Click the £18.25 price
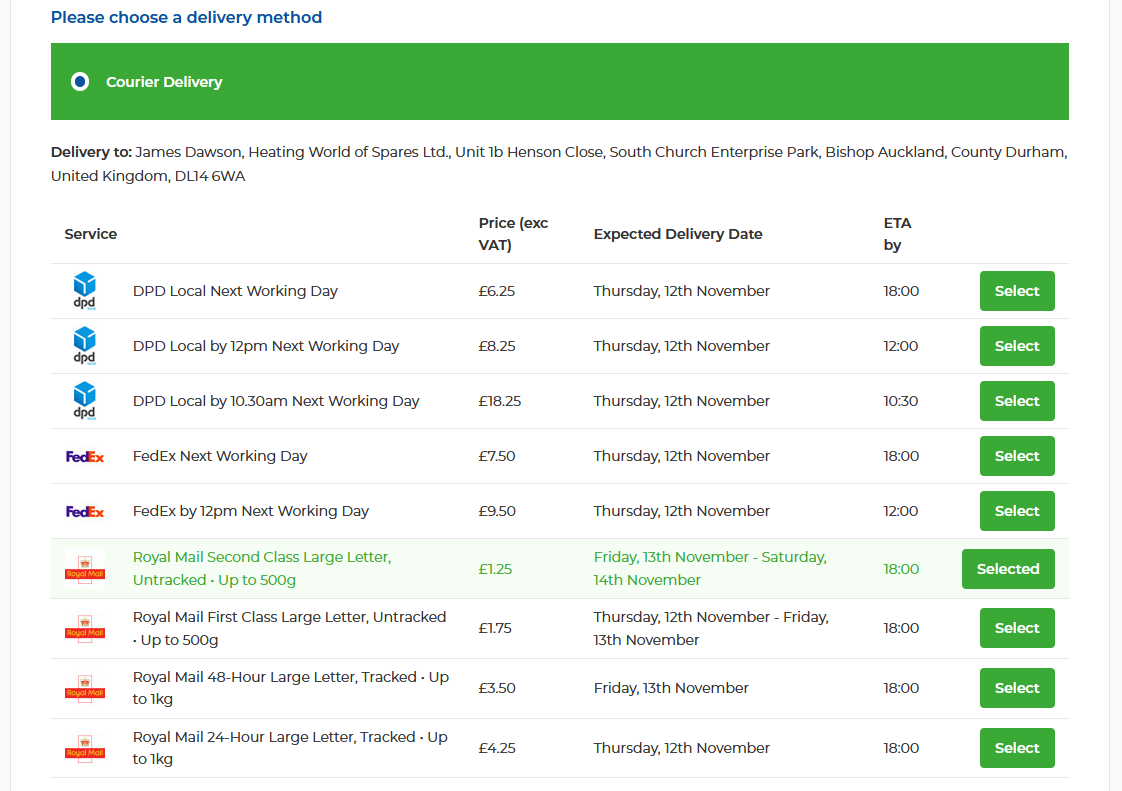 click(499, 402)
